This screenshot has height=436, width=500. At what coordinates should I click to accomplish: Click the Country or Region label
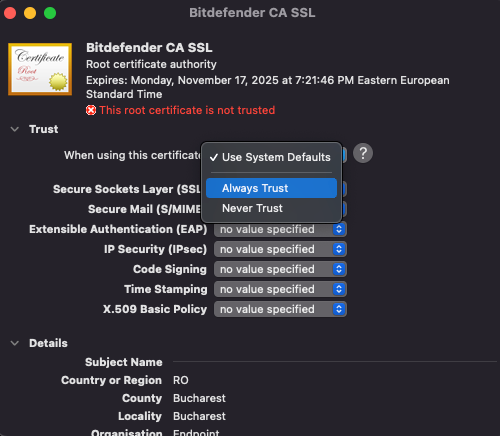point(111,380)
